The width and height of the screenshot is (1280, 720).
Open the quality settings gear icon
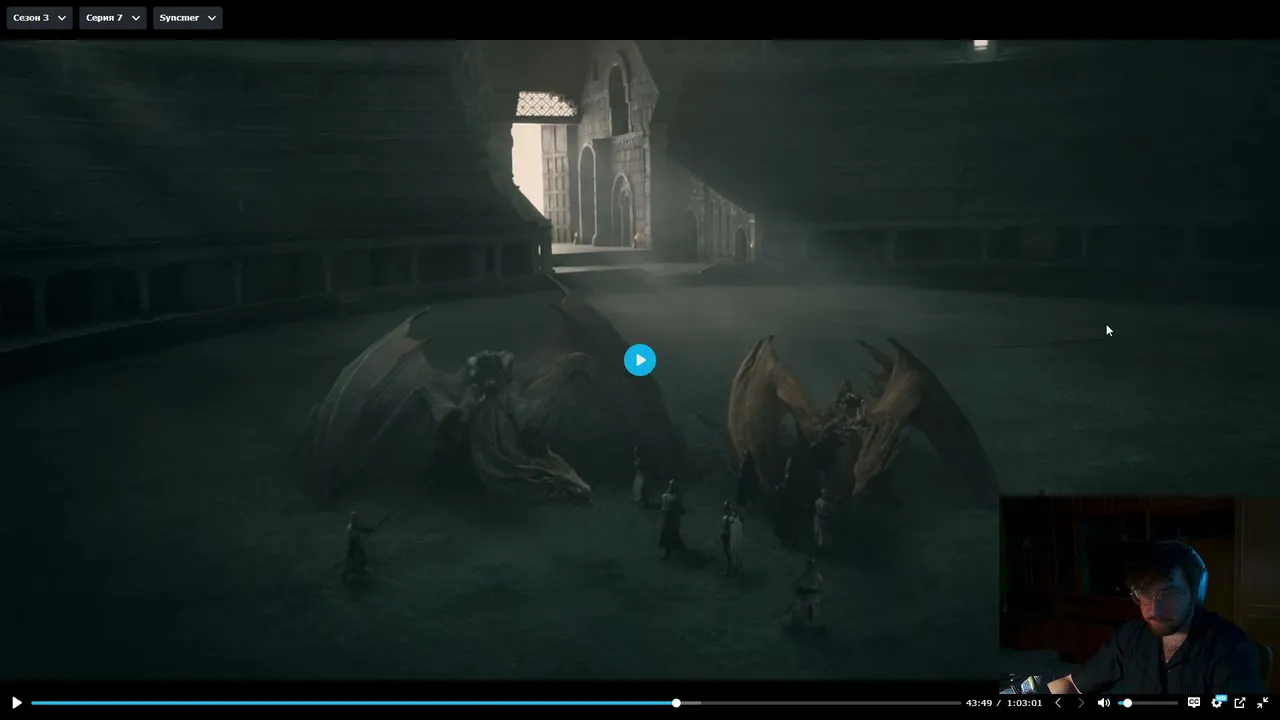tap(1217, 703)
